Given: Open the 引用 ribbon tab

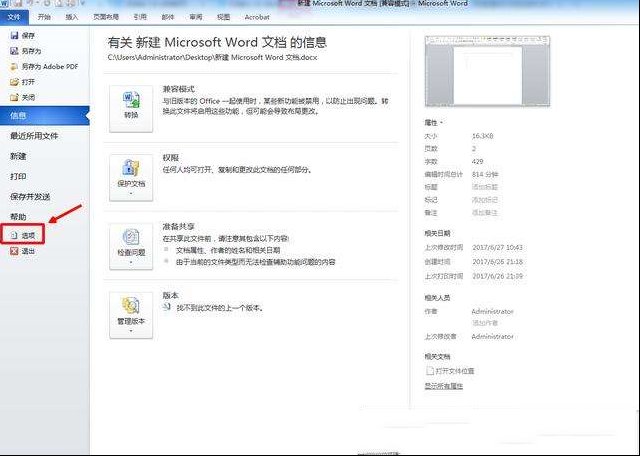Looking at the screenshot, I should [140, 17].
